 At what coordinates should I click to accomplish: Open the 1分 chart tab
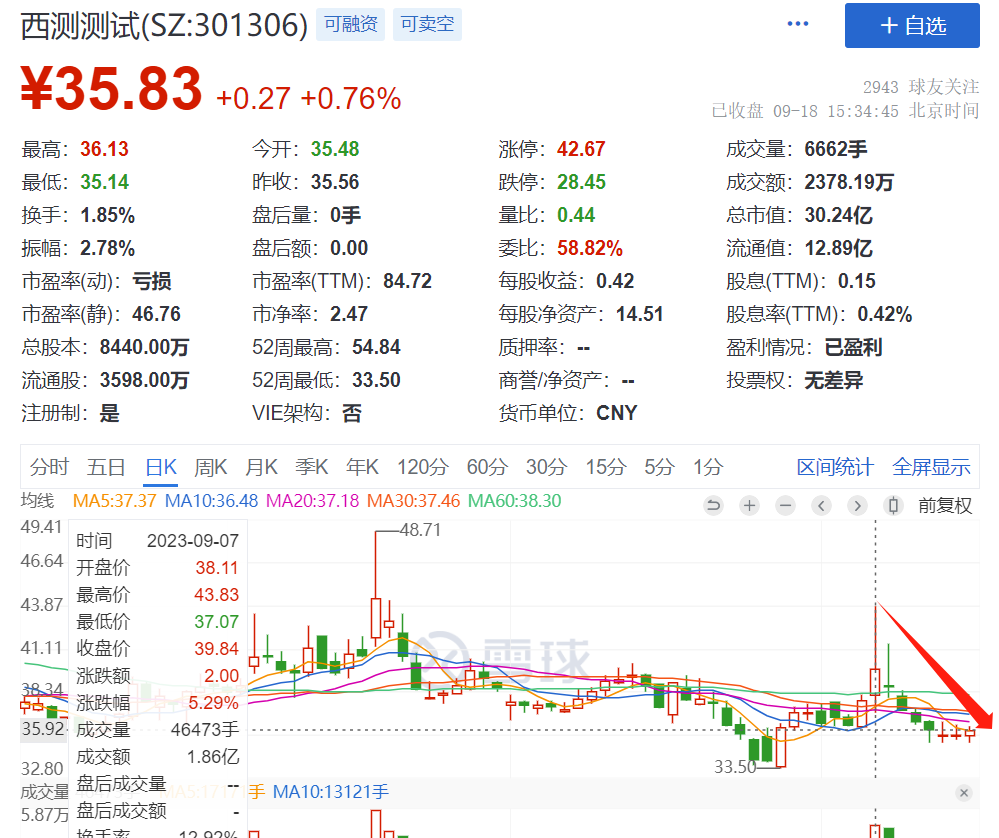pyautogui.click(x=708, y=467)
